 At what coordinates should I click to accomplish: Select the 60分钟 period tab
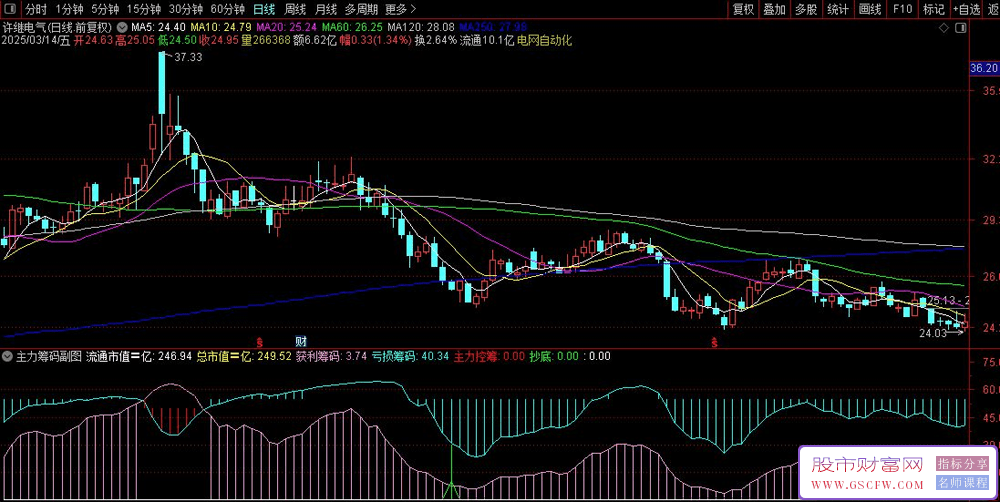point(228,10)
